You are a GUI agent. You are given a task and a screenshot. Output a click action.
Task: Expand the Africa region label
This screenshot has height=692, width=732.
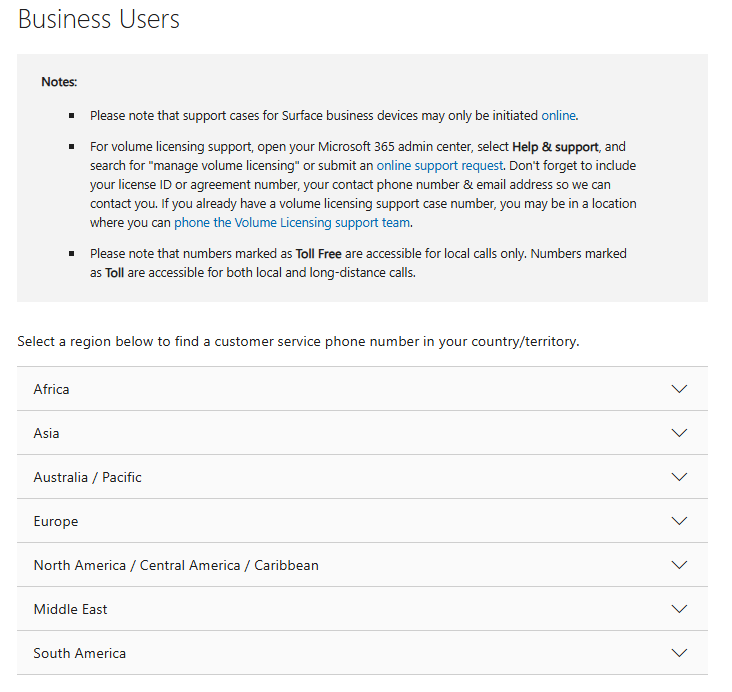[51, 389]
